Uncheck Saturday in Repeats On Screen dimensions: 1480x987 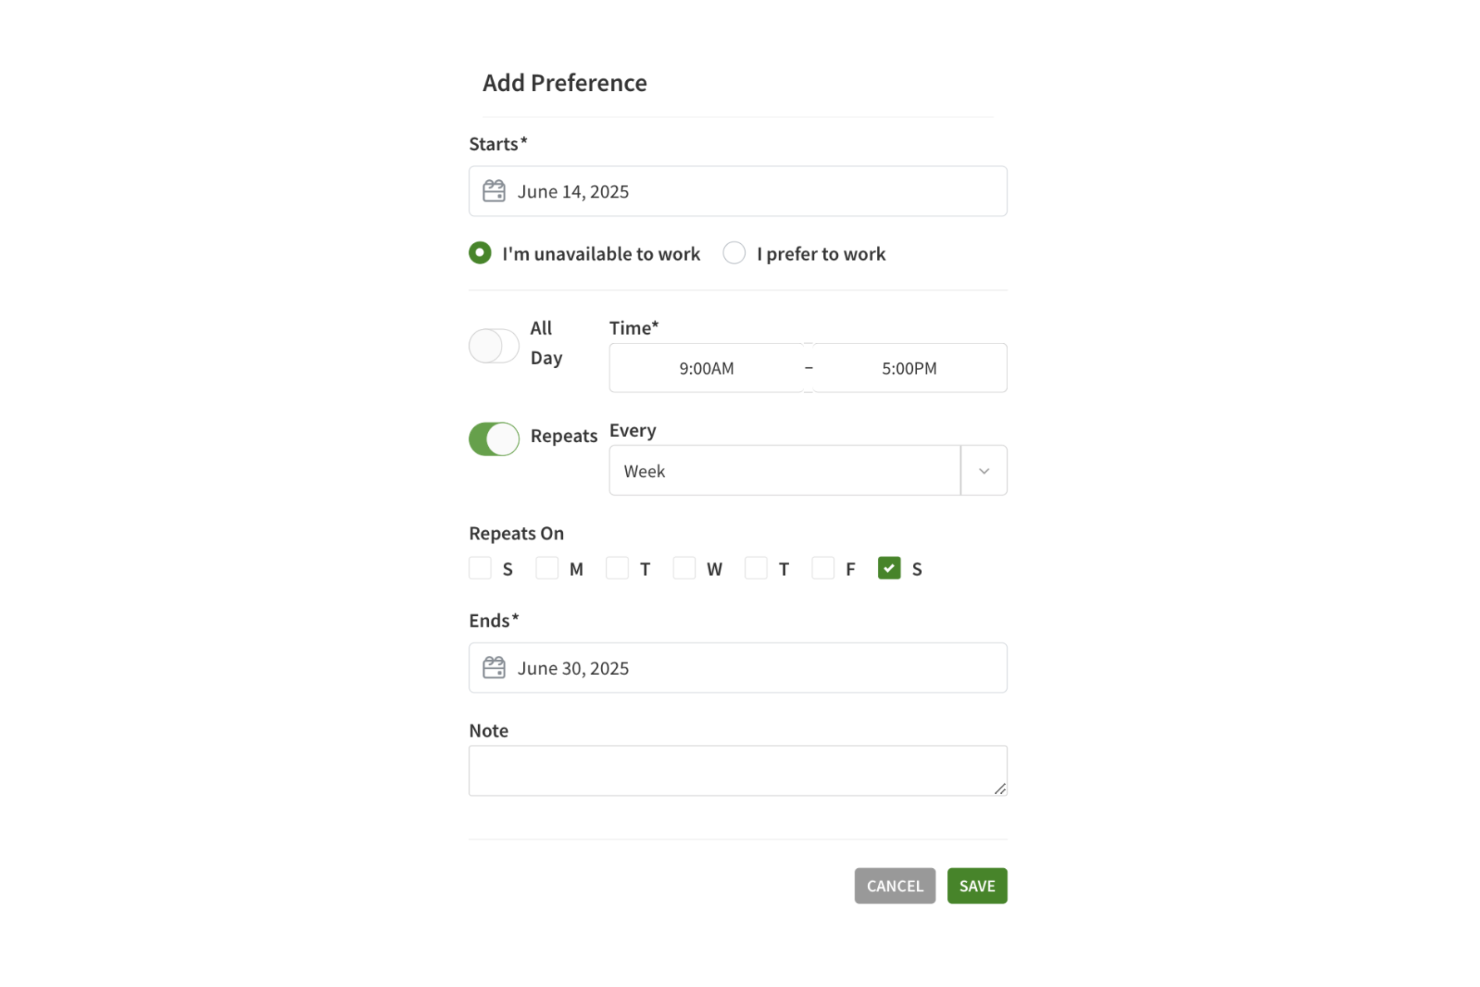[x=889, y=567]
